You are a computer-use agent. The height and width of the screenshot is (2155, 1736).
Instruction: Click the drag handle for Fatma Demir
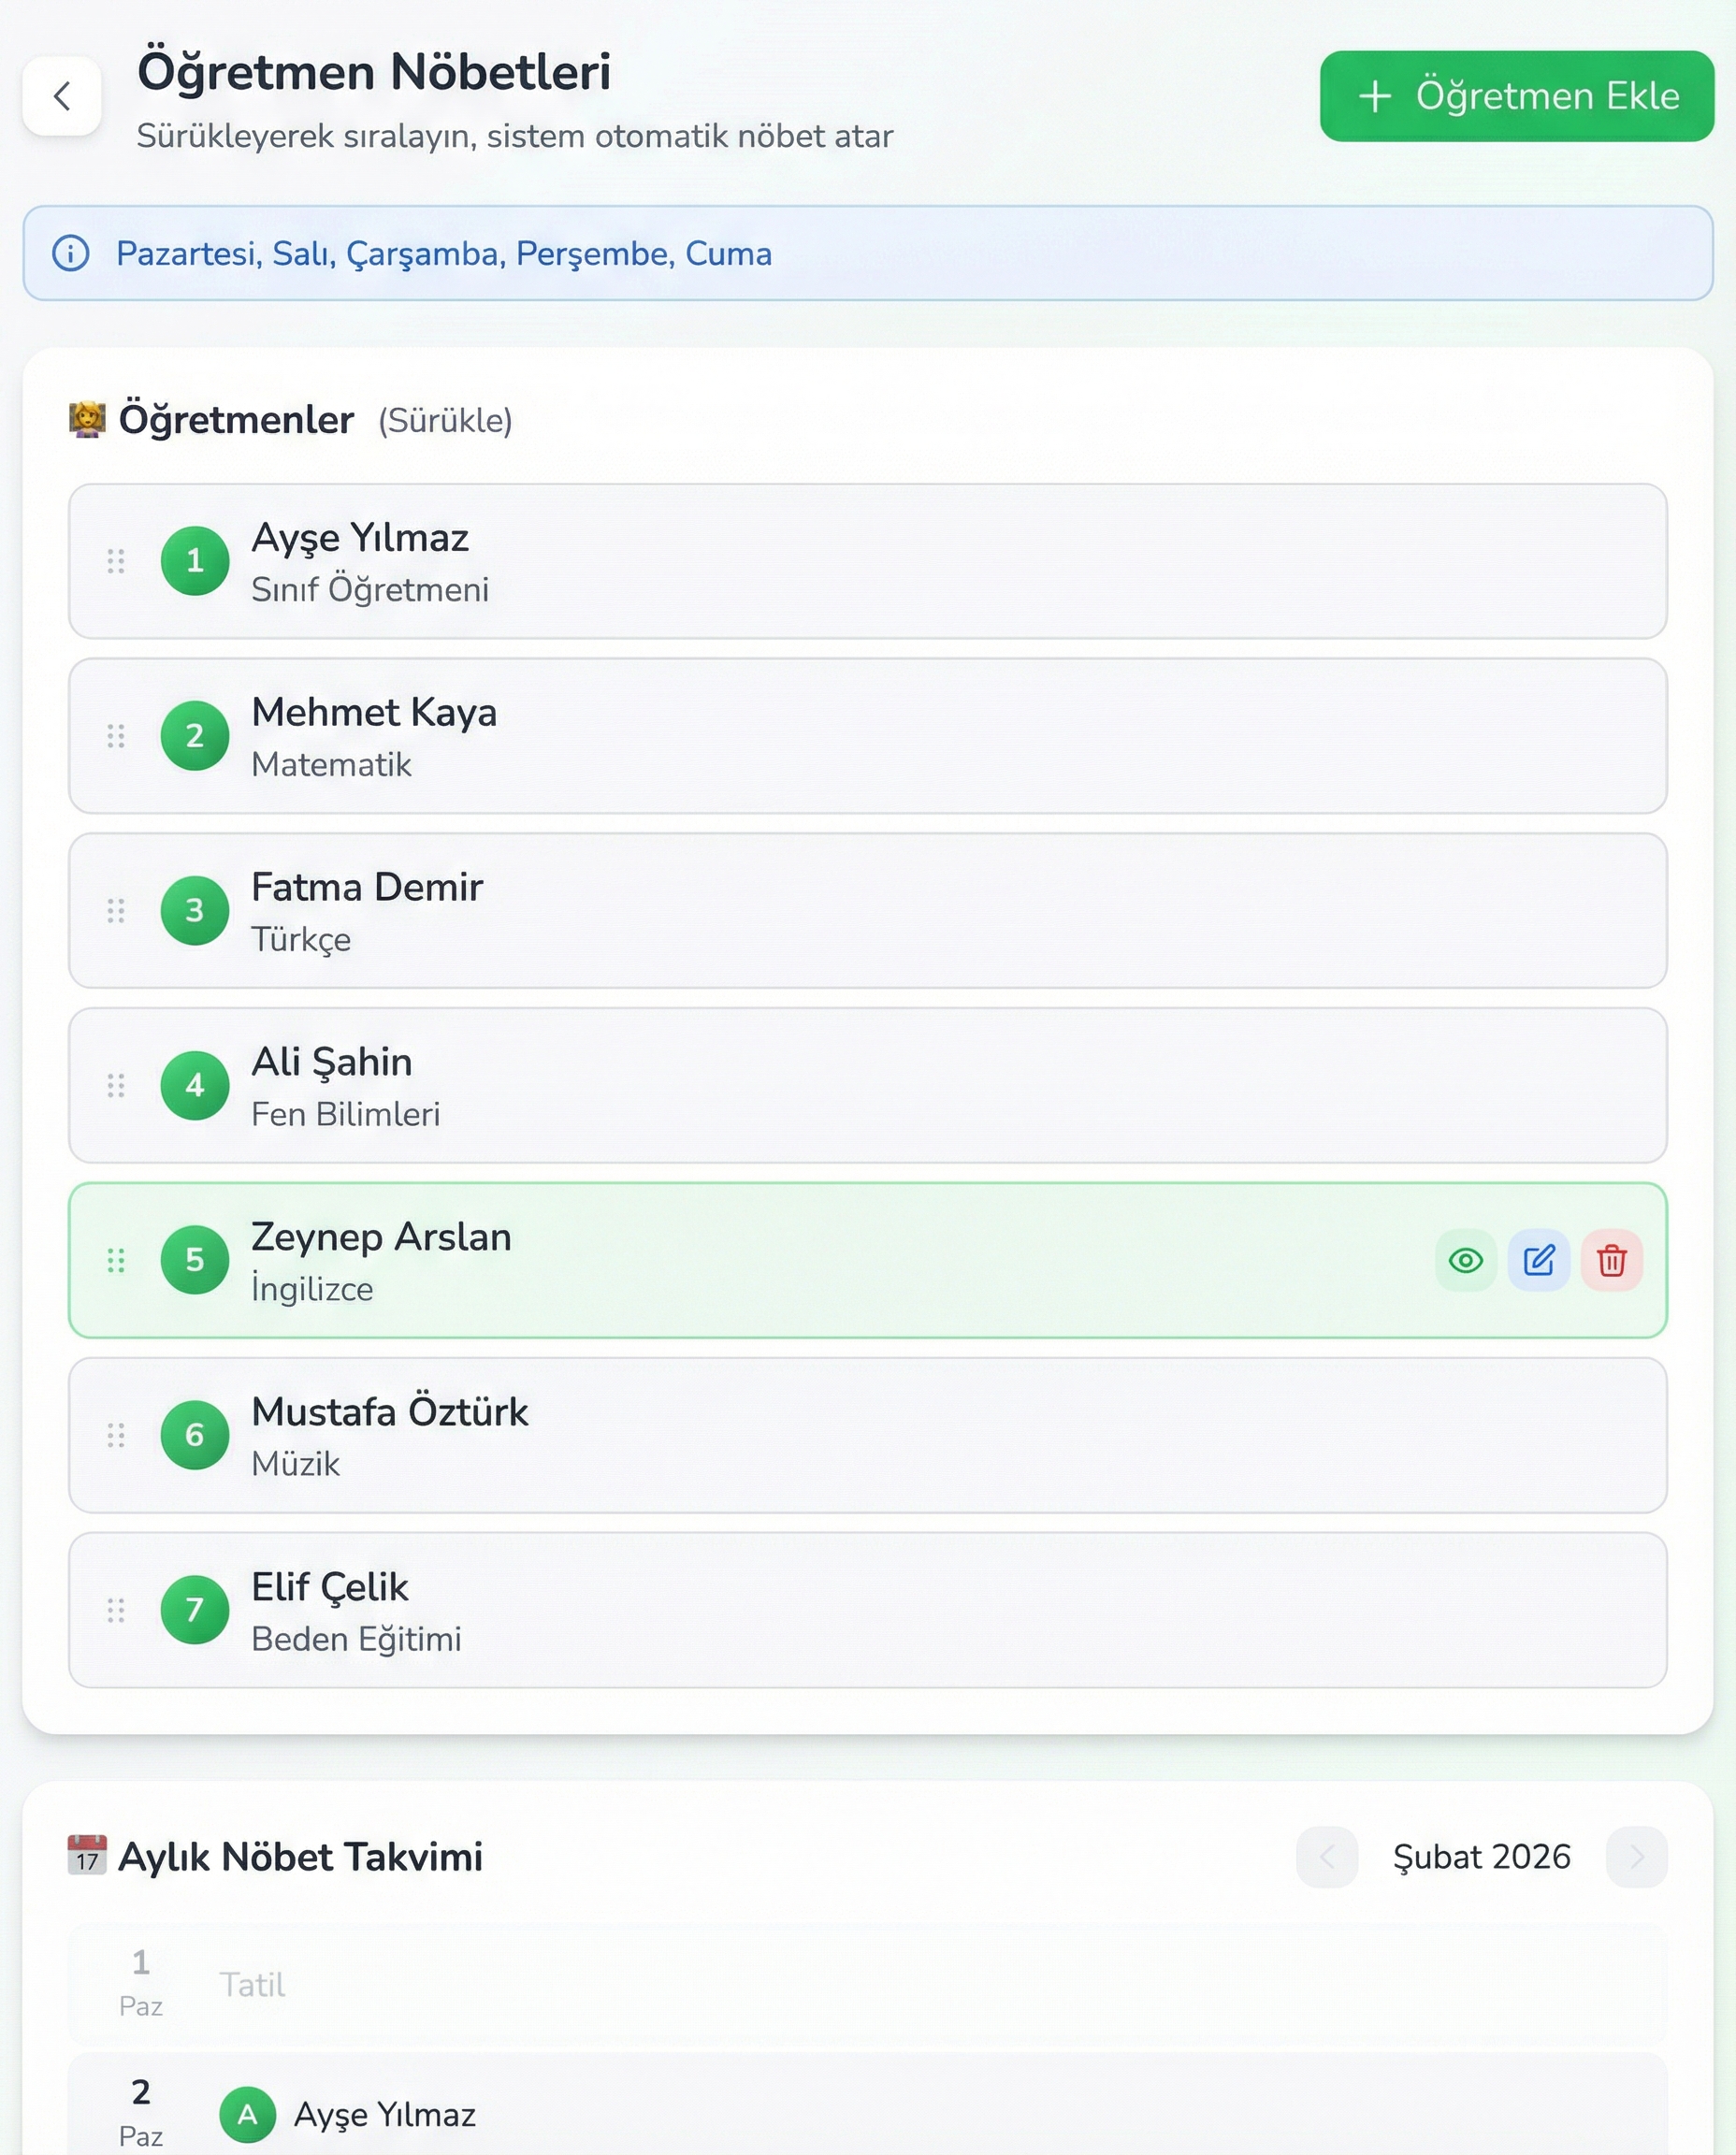click(x=116, y=910)
